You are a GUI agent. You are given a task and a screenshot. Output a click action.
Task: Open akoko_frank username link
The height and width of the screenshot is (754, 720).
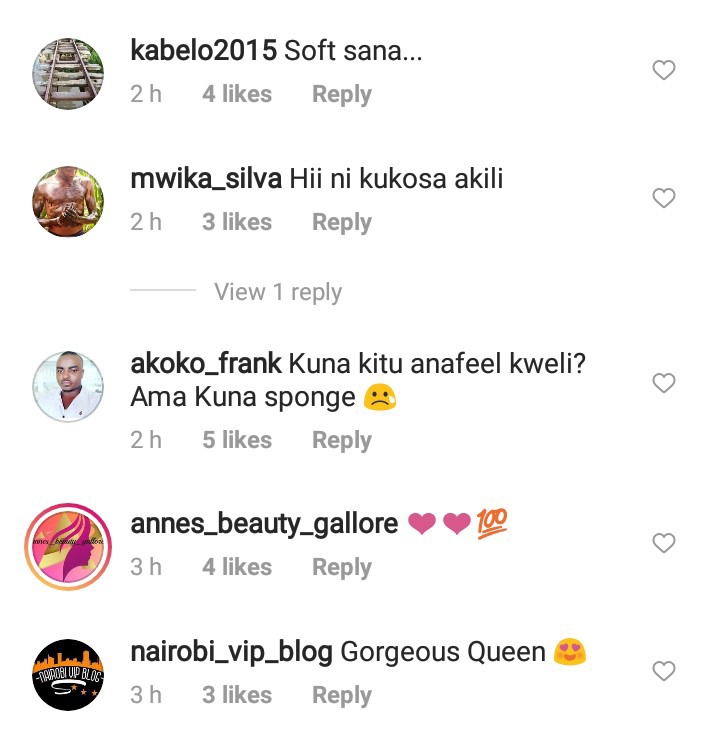(x=206, y=364)
